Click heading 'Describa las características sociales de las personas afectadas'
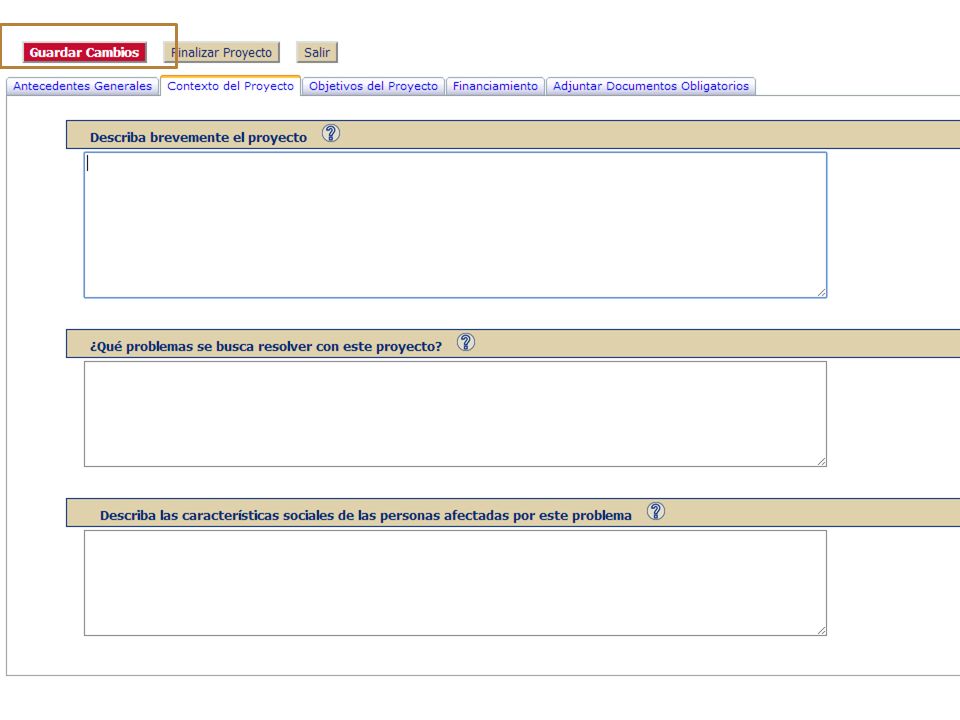 [x=366, y=516]
